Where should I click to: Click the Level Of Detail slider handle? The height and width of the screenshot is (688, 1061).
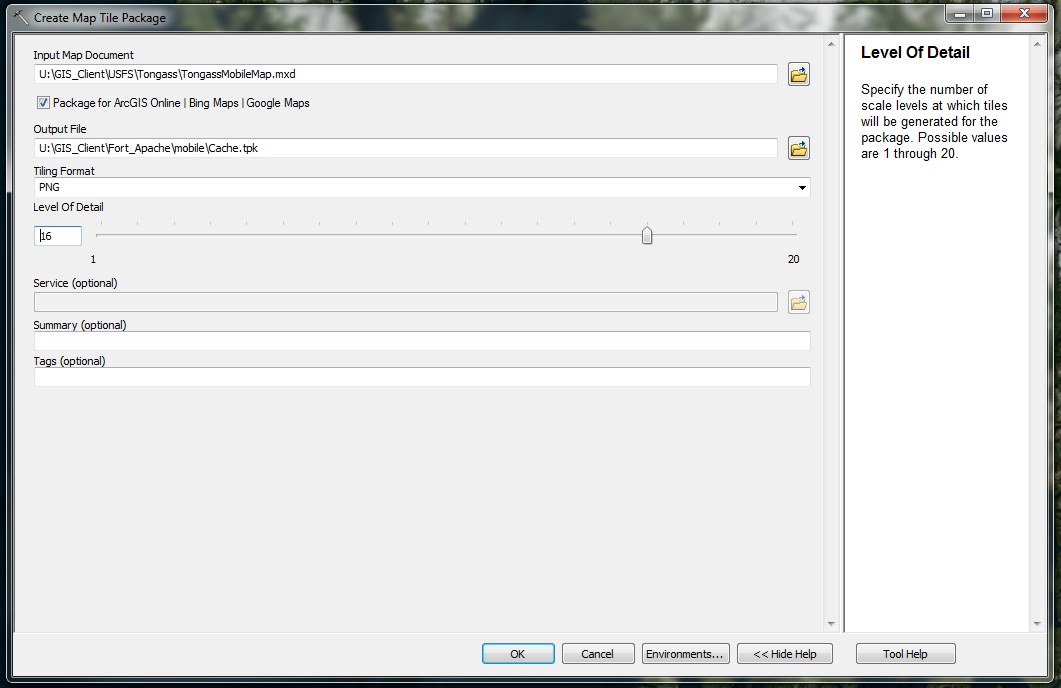point(647,236)
